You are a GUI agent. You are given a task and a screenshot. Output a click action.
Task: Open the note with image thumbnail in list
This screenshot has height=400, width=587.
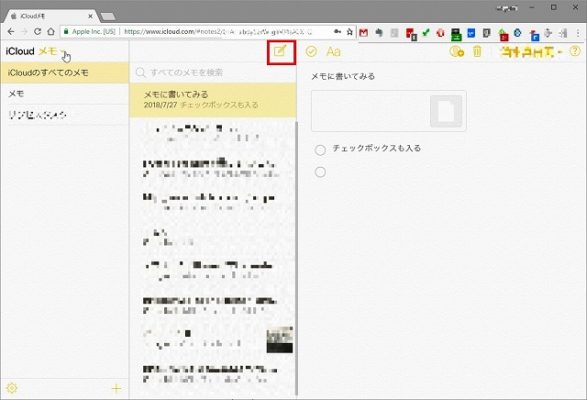click(x=213, y=339)
